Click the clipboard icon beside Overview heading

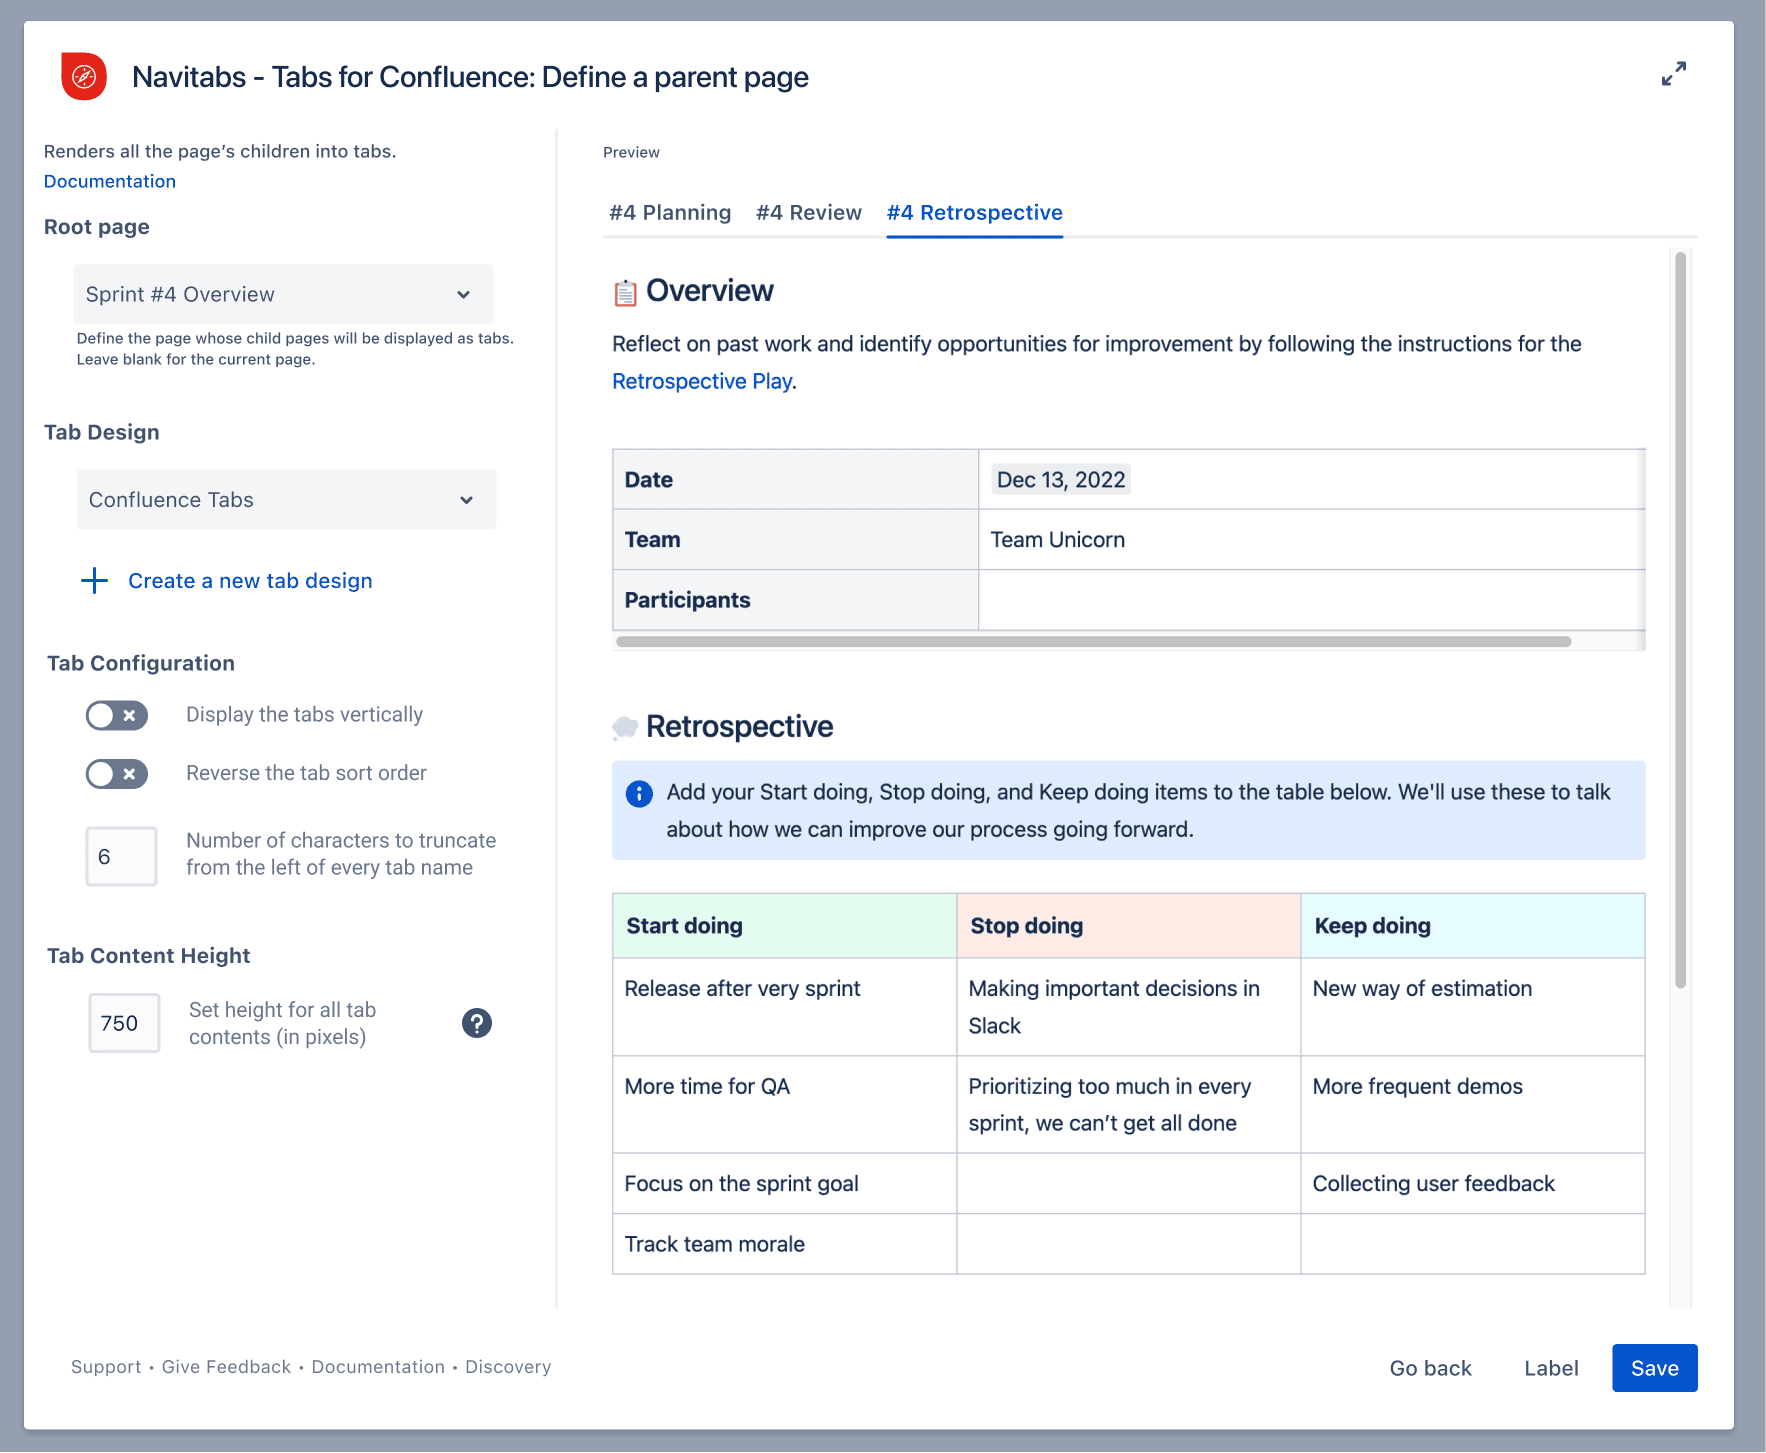624,291
